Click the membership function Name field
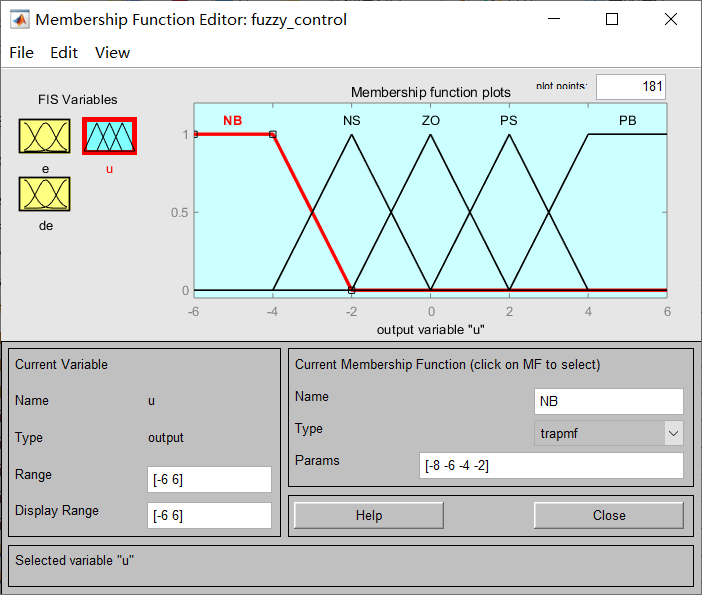 pyautogui.click(x=609, y=401)
